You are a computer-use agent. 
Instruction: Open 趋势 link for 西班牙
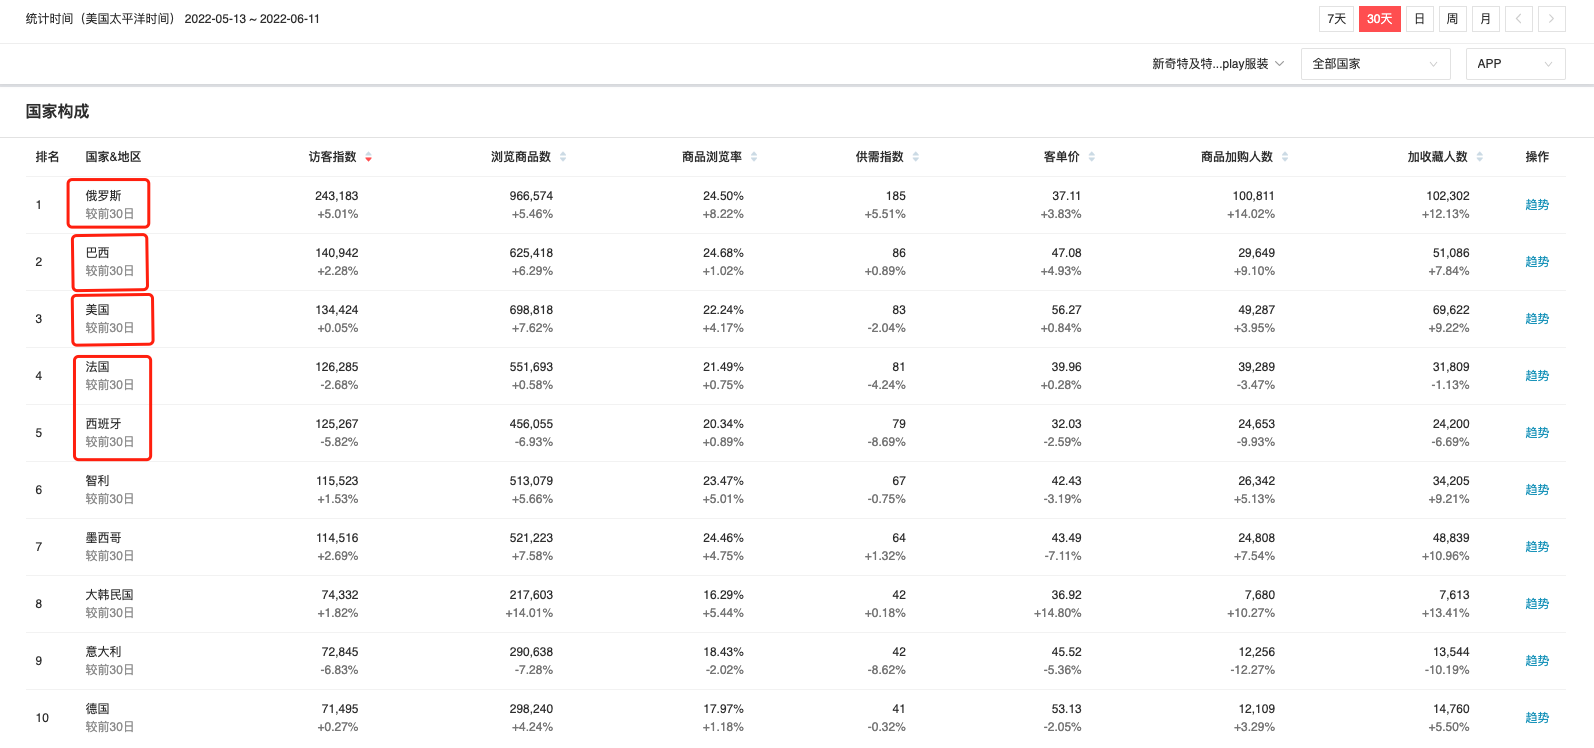point(1537,433)
